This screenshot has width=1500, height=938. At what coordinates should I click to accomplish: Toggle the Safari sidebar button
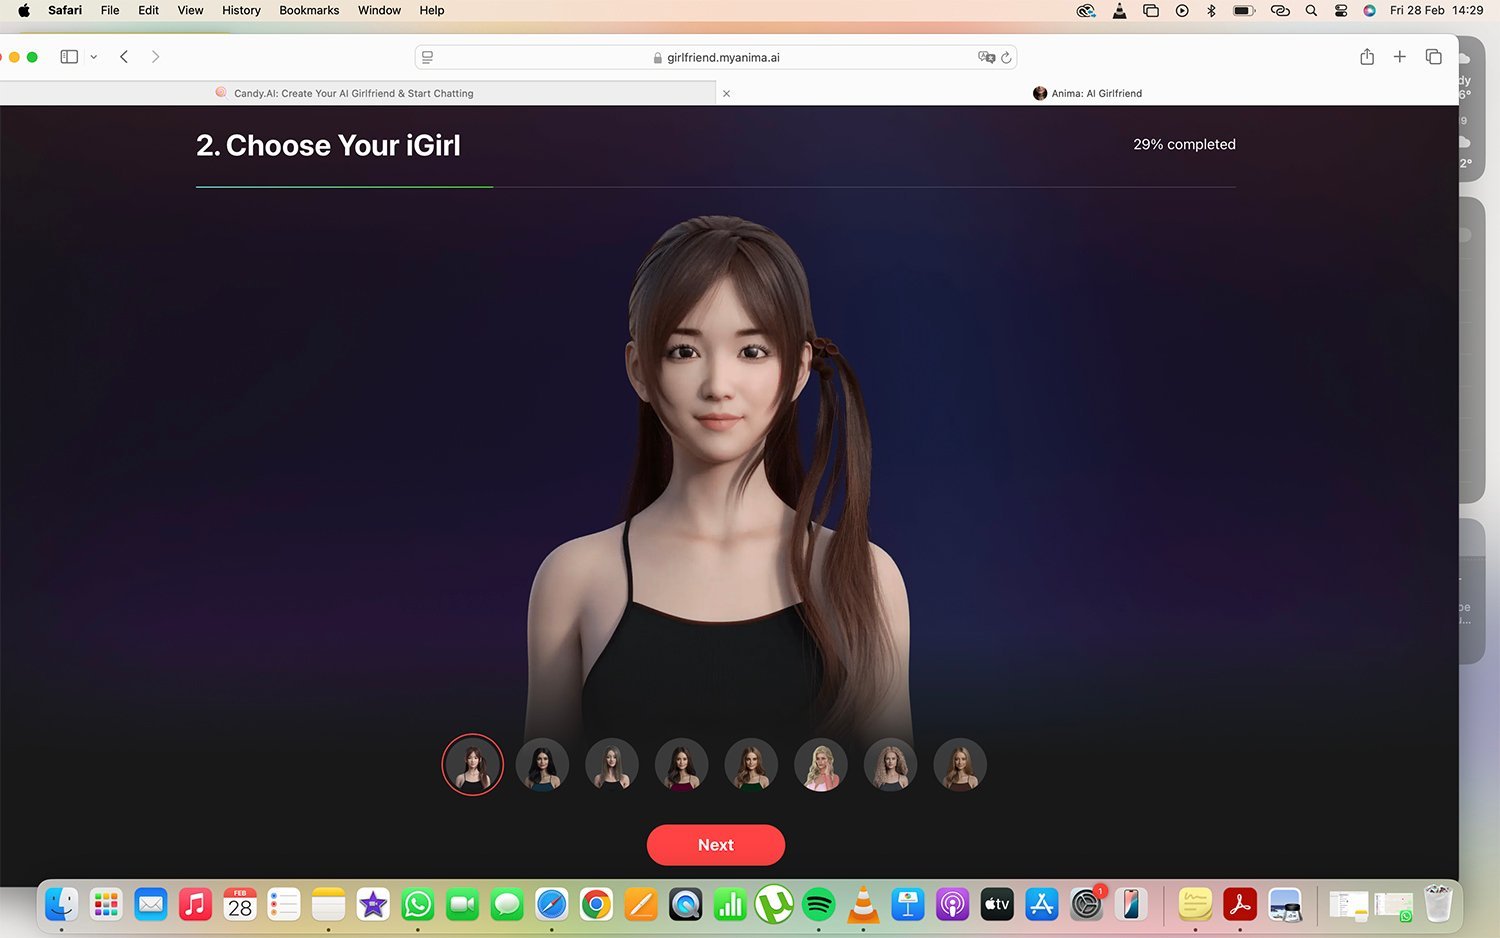point(69,57)
